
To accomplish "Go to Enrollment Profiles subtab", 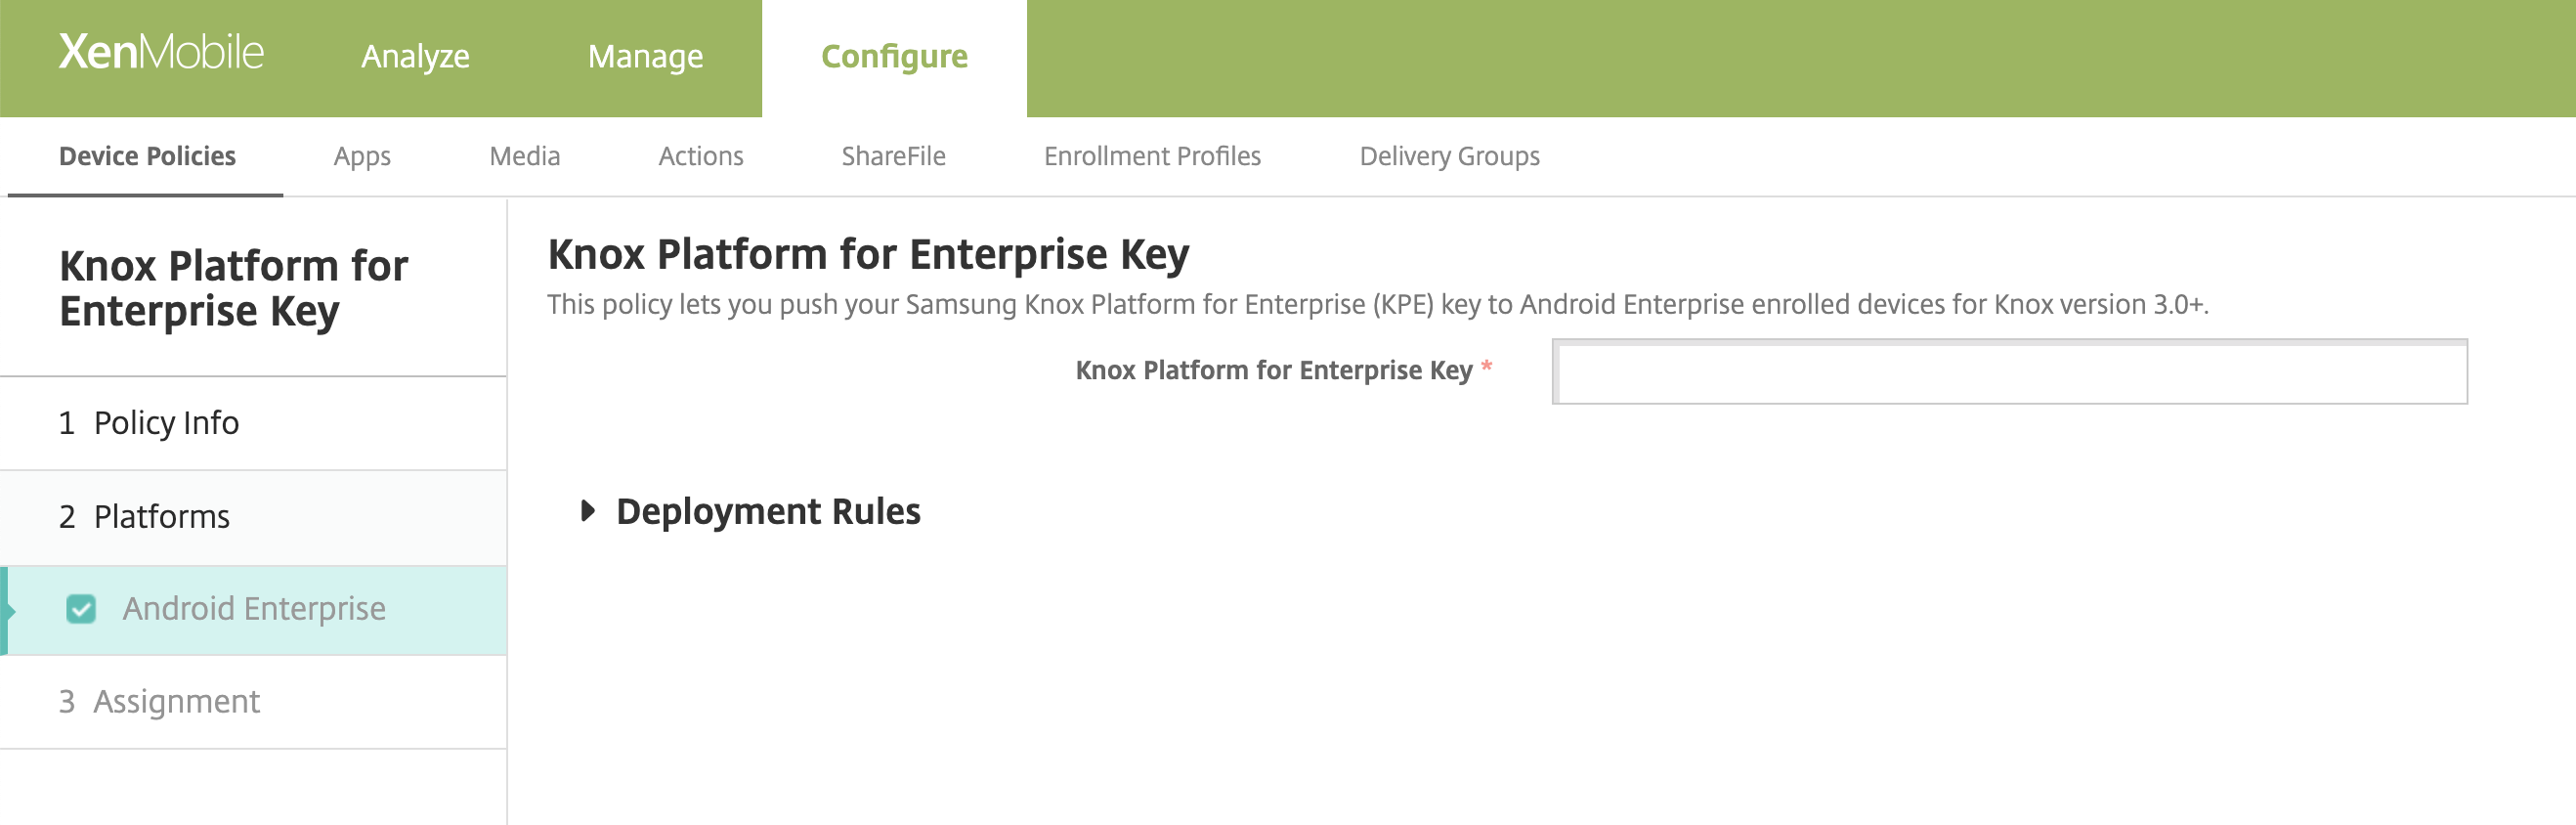I will coord(1152,156).
